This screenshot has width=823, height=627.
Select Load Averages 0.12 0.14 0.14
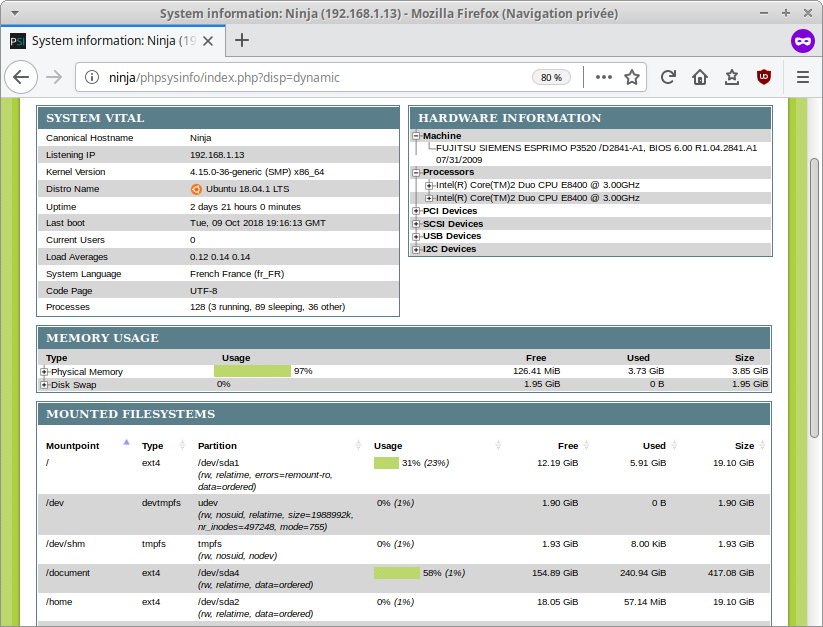point(220,257)
